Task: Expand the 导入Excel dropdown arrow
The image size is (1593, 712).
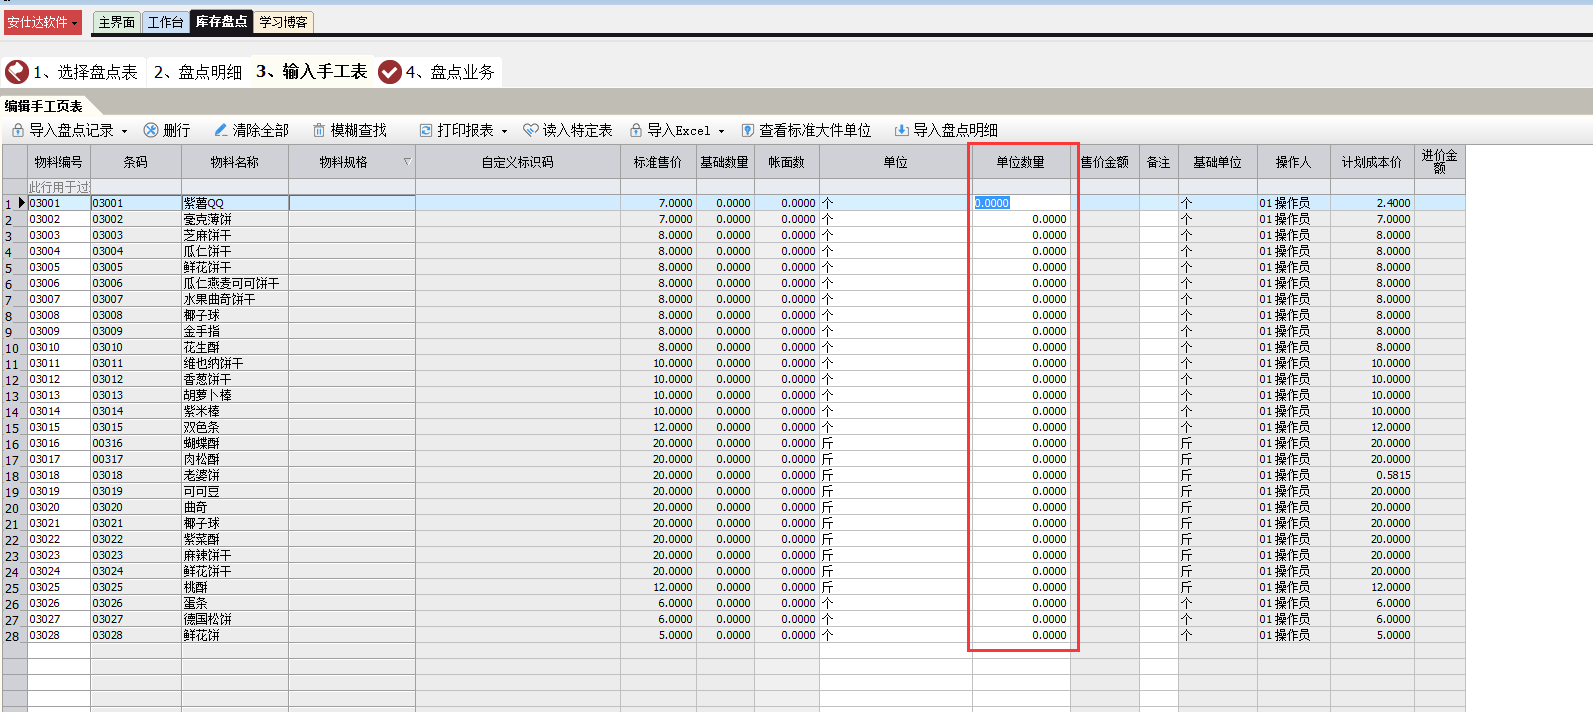Action: pyautogui.click(x=721, y=131)
